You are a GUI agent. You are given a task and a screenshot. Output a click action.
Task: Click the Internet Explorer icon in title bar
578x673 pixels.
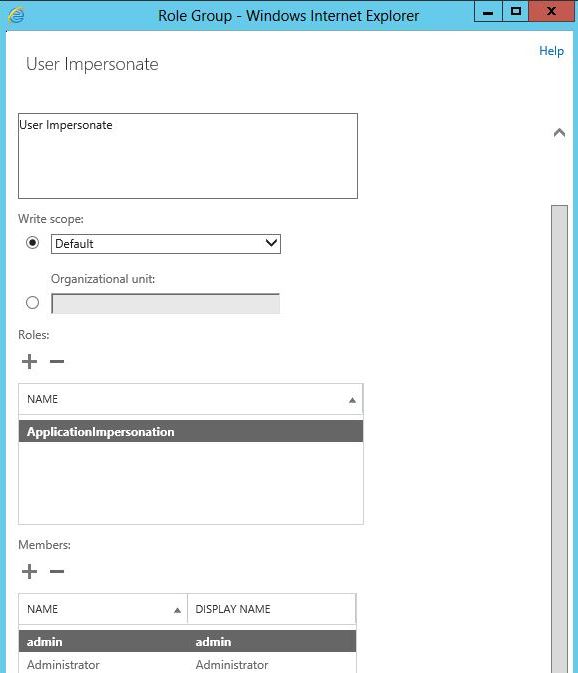(16, 16)
